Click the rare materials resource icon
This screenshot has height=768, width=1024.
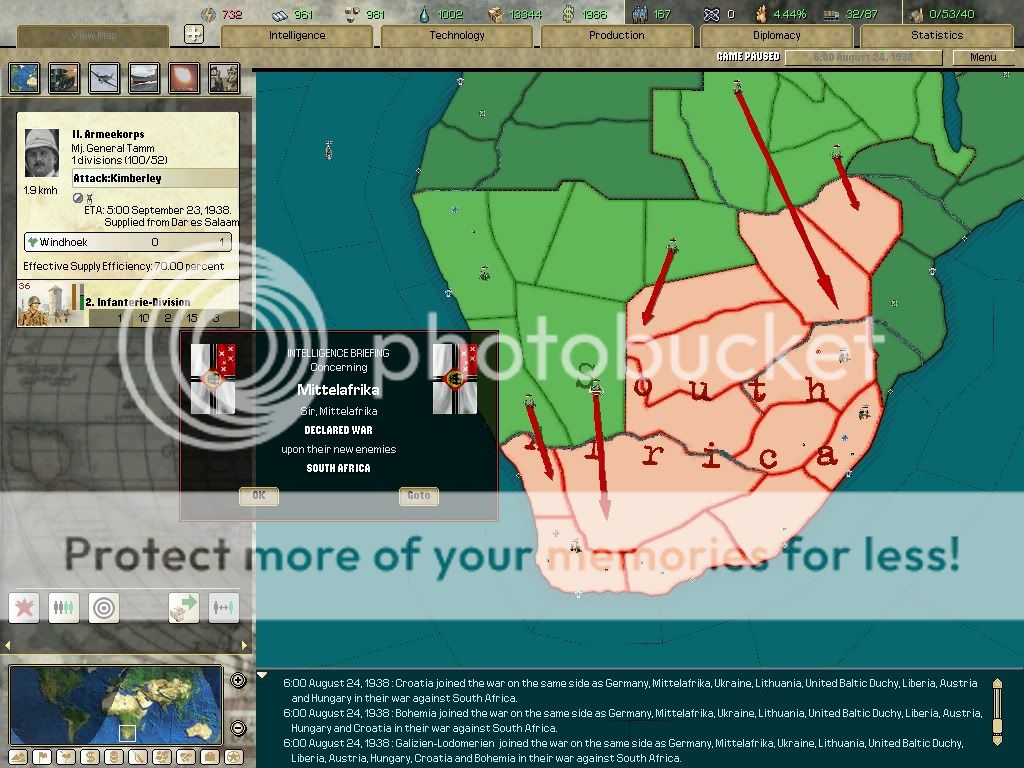[352, 14]
